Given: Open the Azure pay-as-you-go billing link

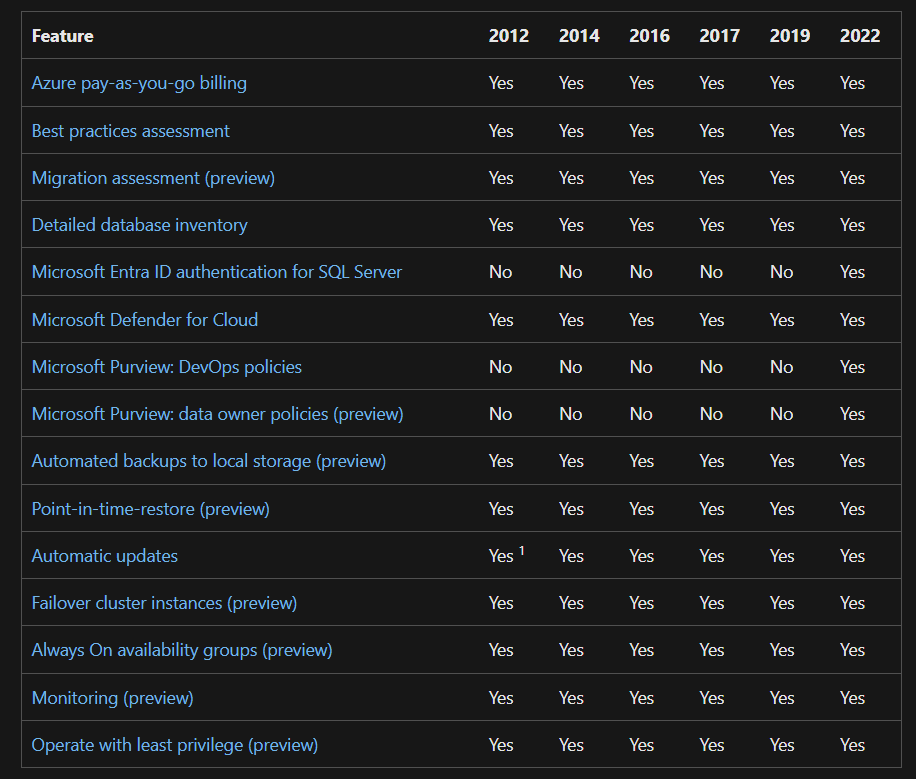Looking at the screenshot, I should (139, 83).
